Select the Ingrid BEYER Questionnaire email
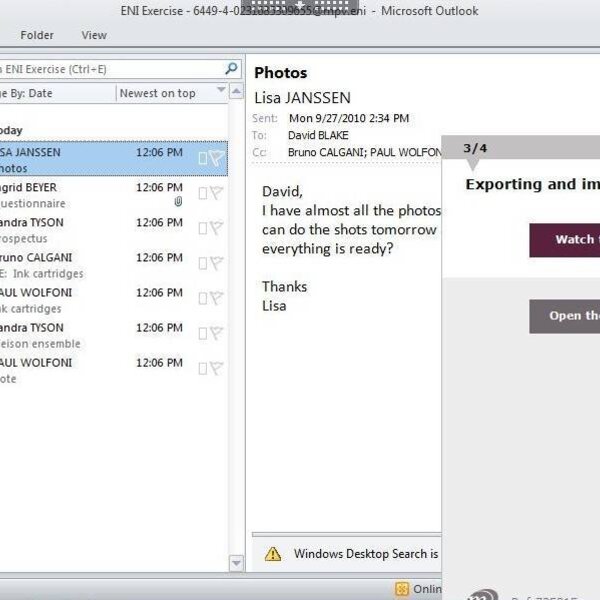The image size is (600, 600). (114, 194)
